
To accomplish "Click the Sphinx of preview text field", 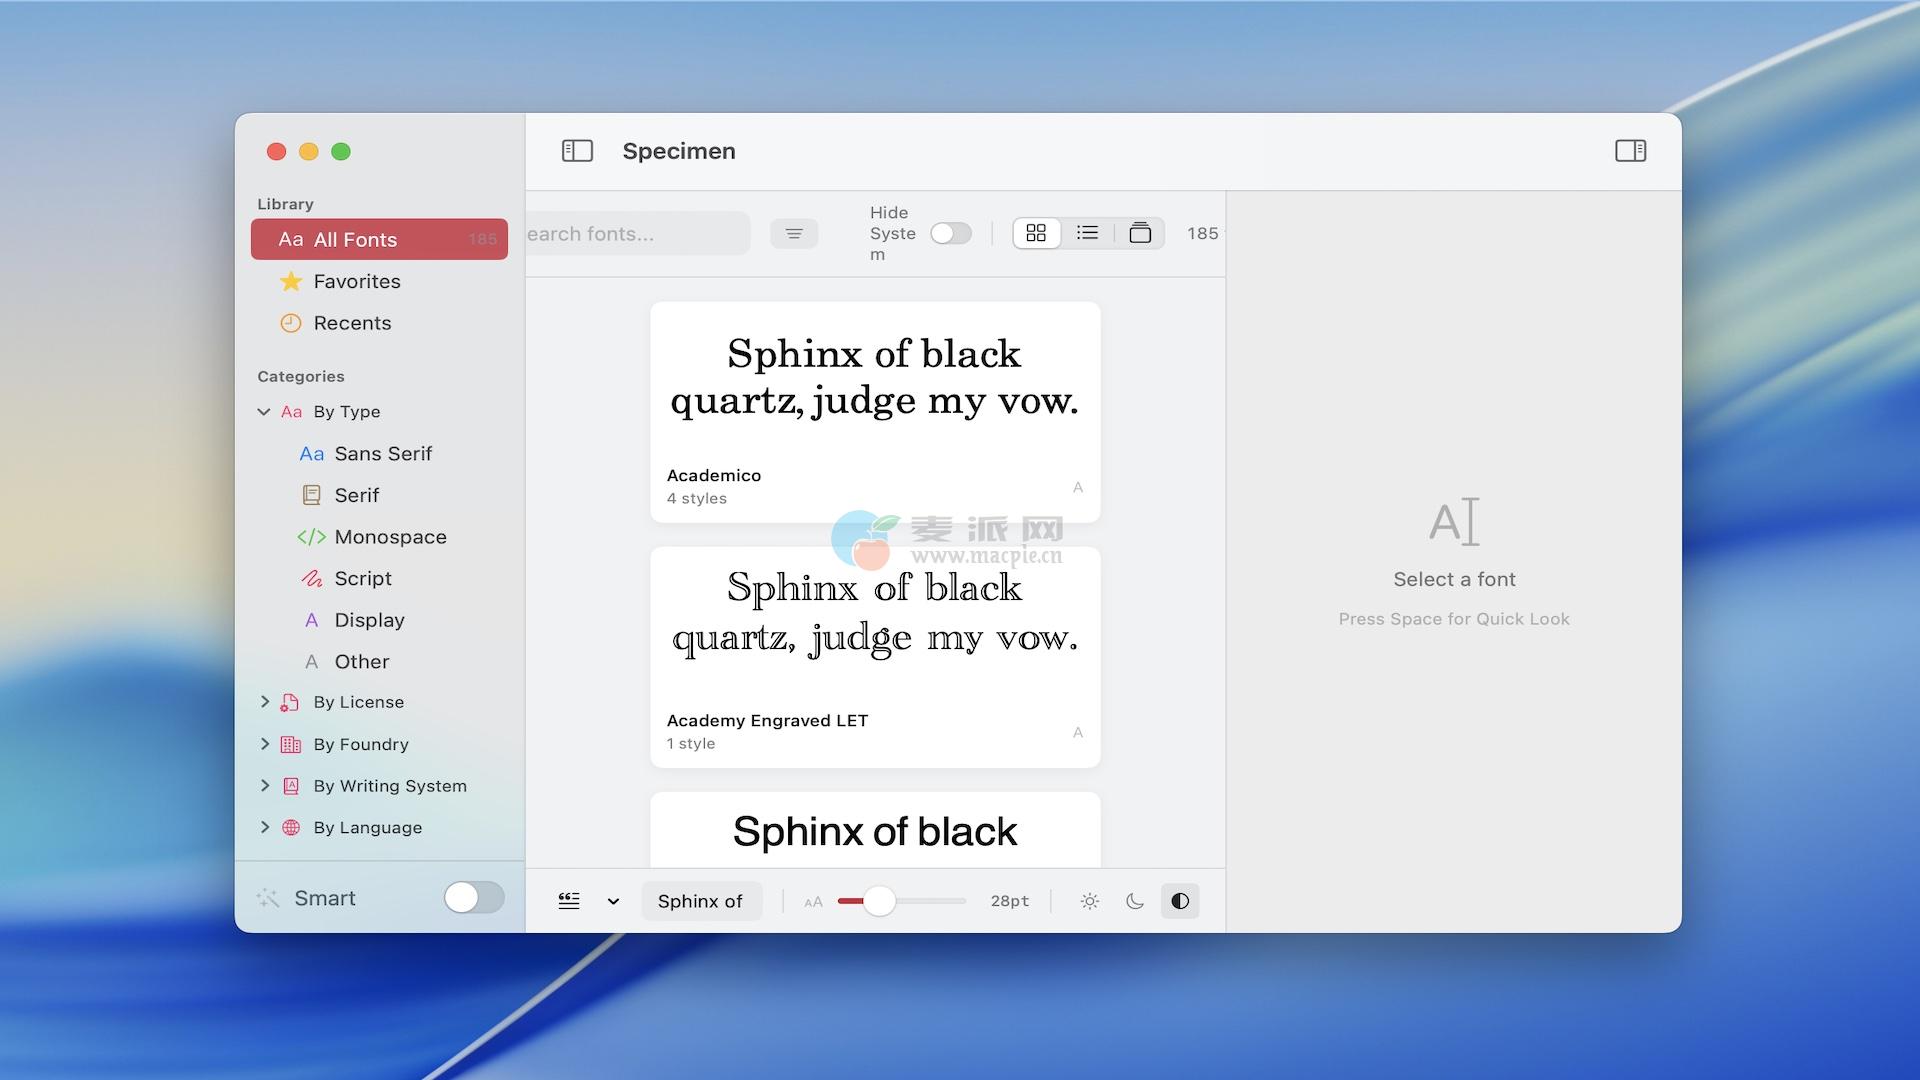I will (700, 901).
